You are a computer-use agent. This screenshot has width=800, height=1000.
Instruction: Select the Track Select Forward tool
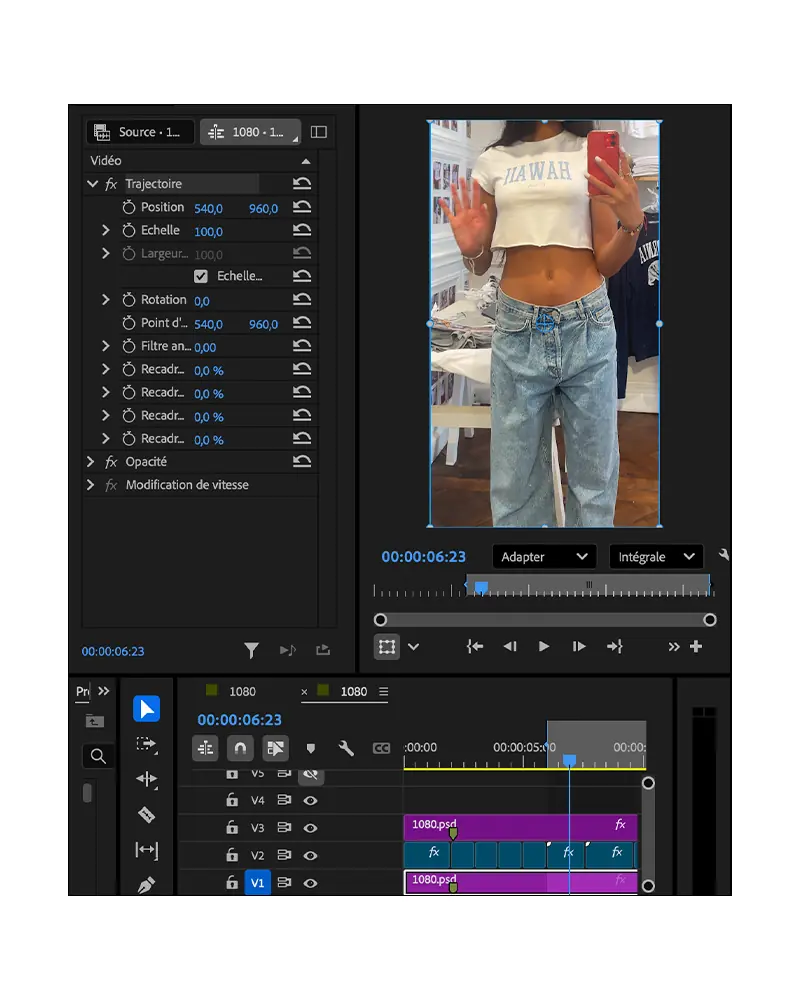click(x=146, y=744)
